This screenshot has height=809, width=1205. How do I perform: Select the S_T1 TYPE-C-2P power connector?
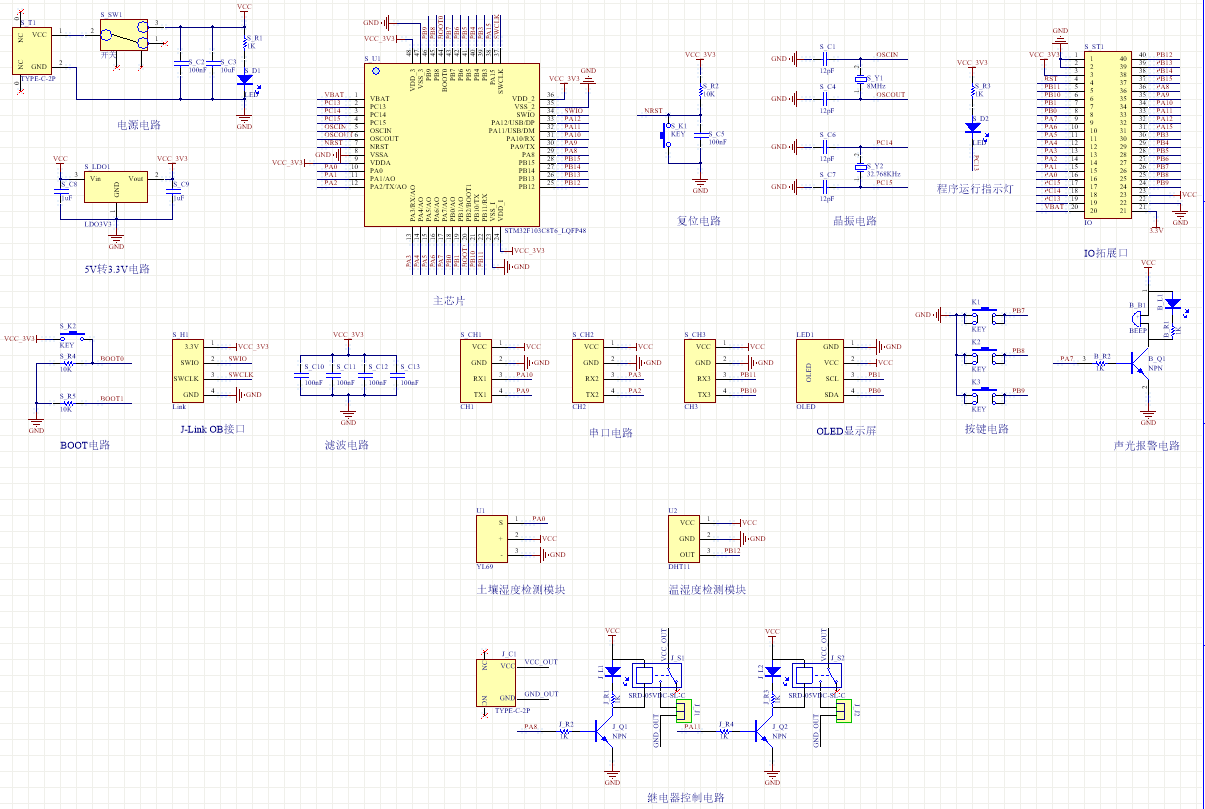pos(33,50)
